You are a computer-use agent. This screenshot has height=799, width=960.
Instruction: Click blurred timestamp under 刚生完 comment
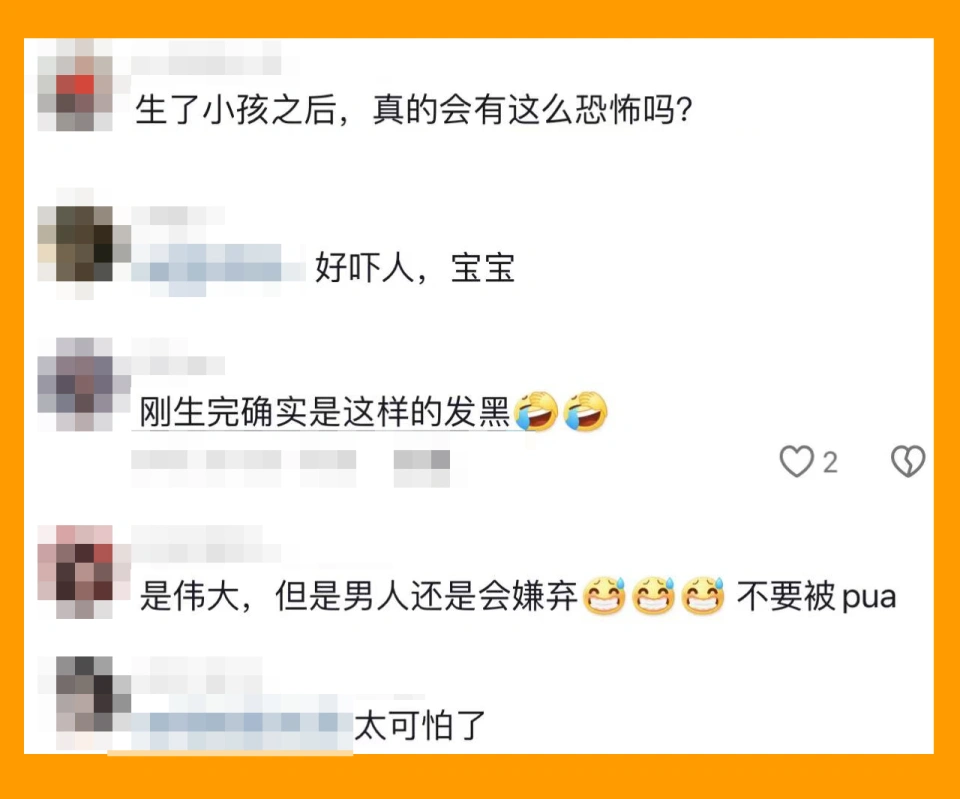tap(244, 468)
